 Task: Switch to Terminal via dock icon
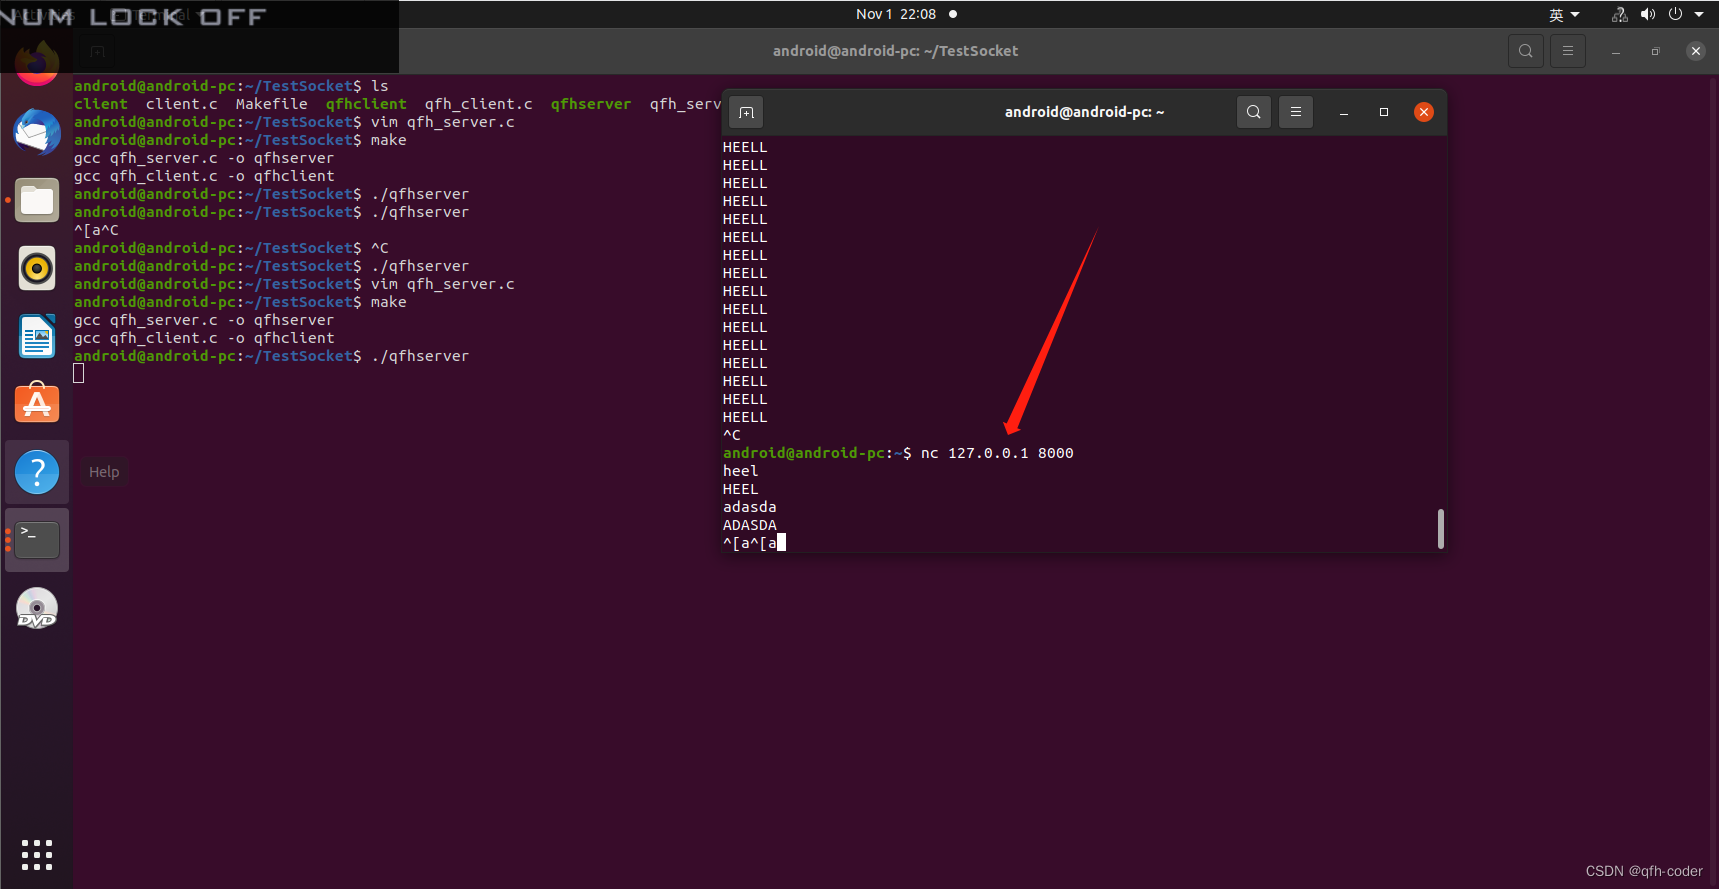click(x=37, y=540)
